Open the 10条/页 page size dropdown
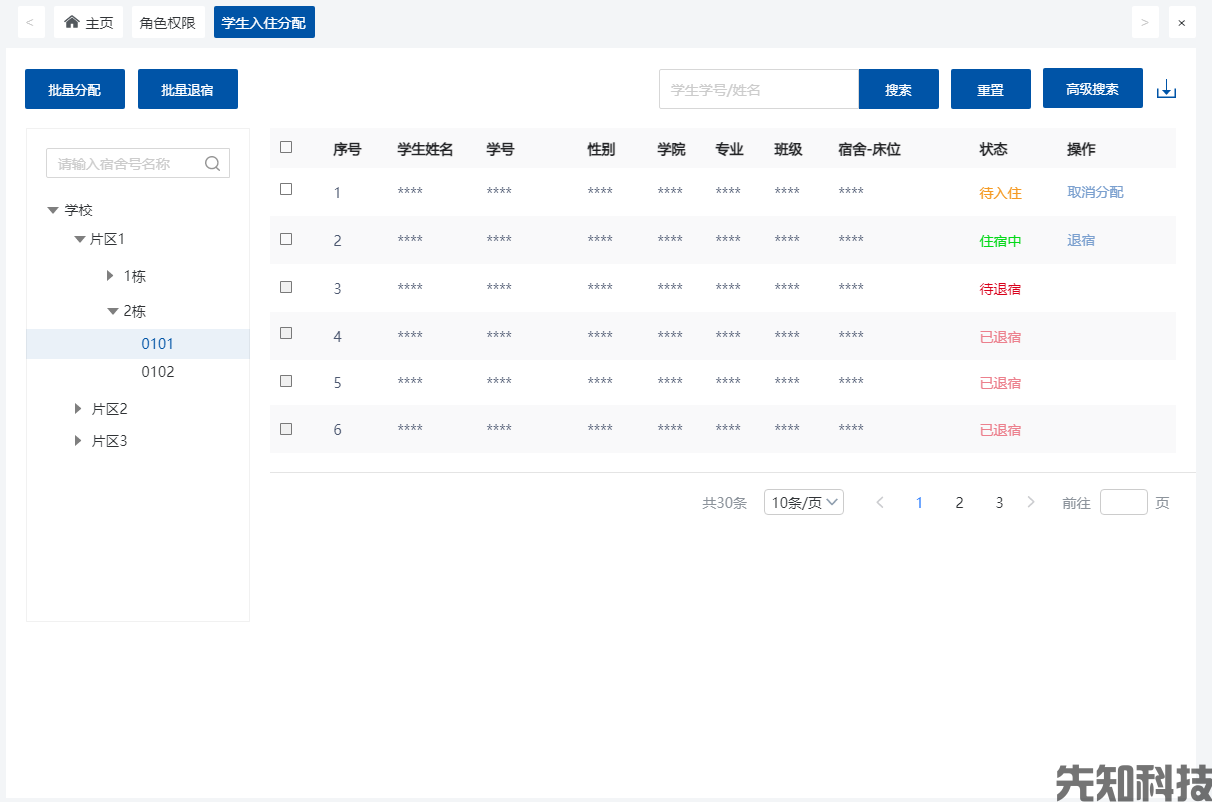 pos(804,502)
